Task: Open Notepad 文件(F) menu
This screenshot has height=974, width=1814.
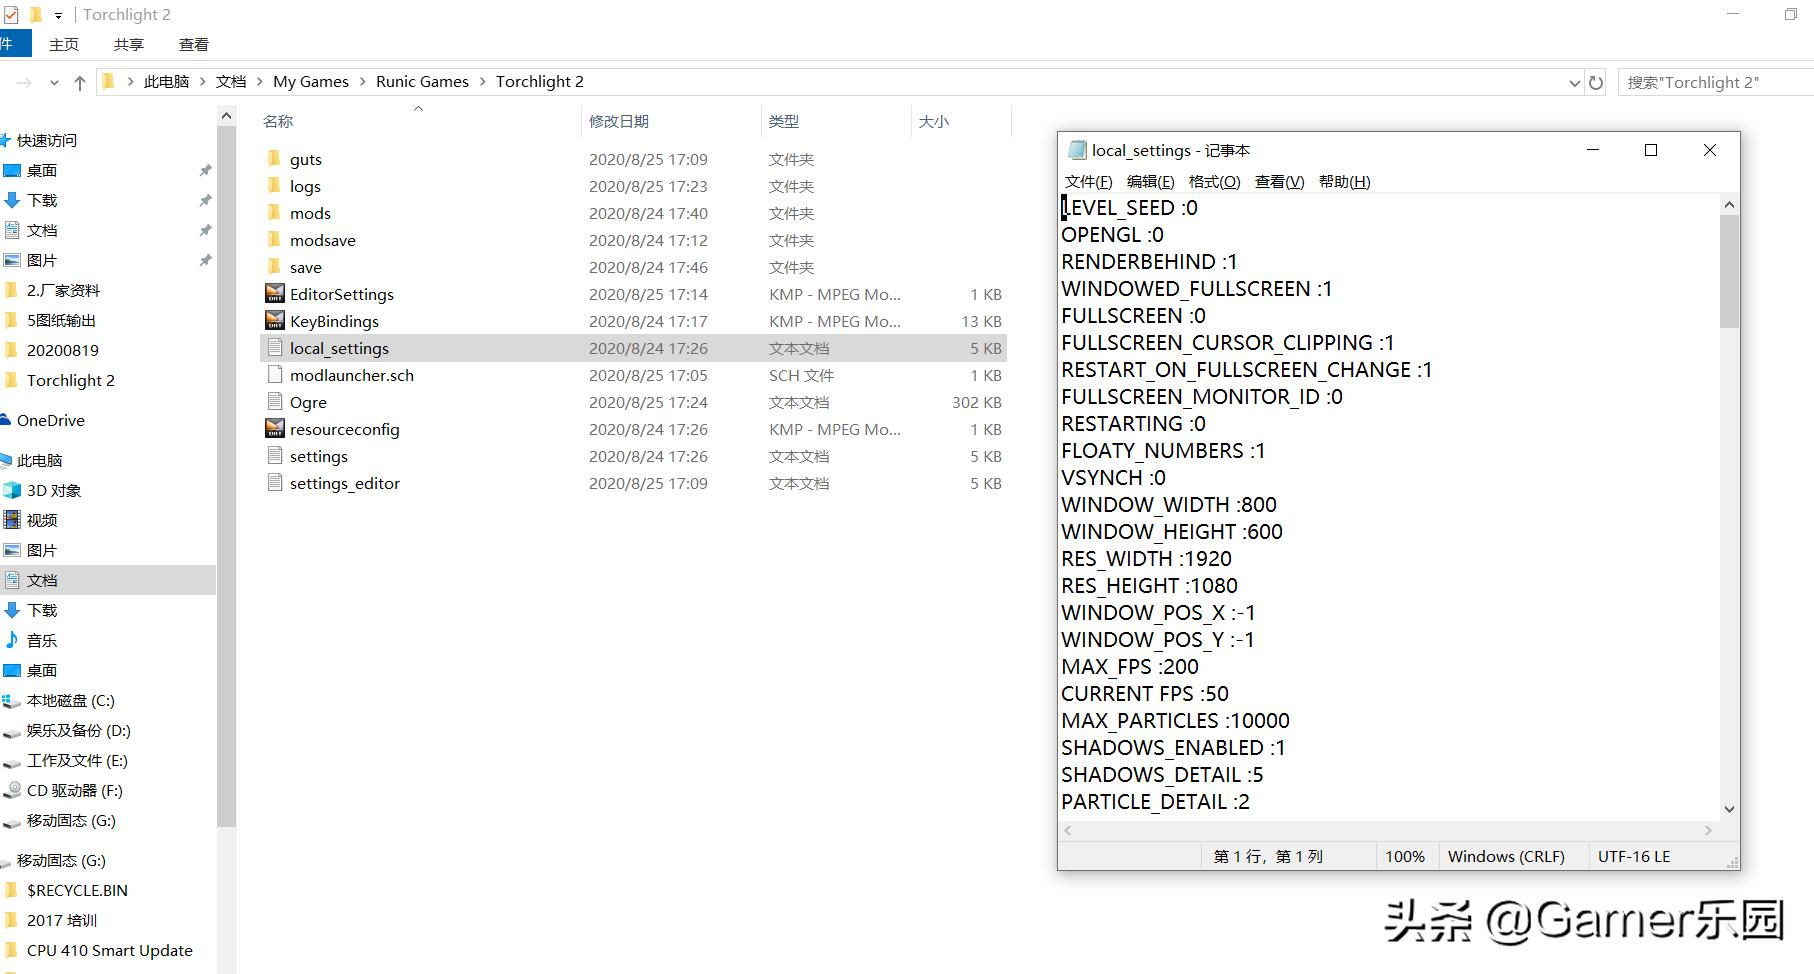Action: [1088, 181]
